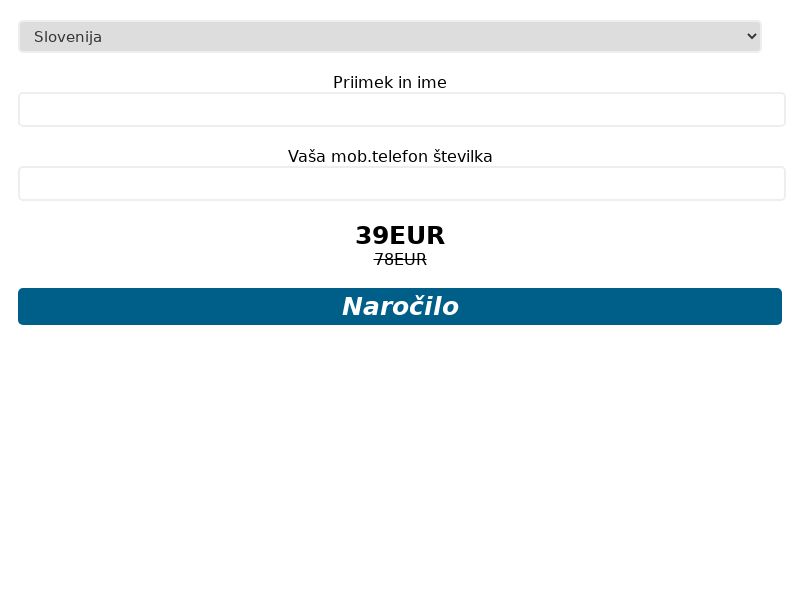Open the Slovenija country dropdown

click(390, 36)
